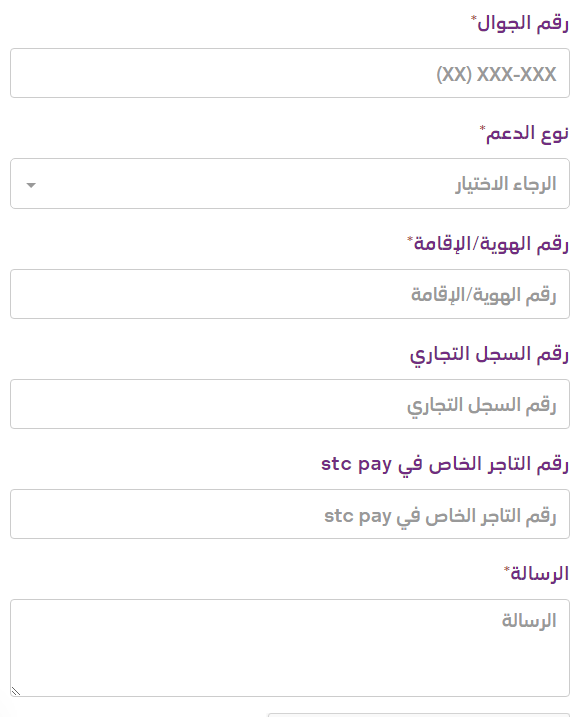The width and height of the screenshot is (586, 717).
Task: Select the الرجاء الاختيار placeholder text
Action: (x=506, y=184)
